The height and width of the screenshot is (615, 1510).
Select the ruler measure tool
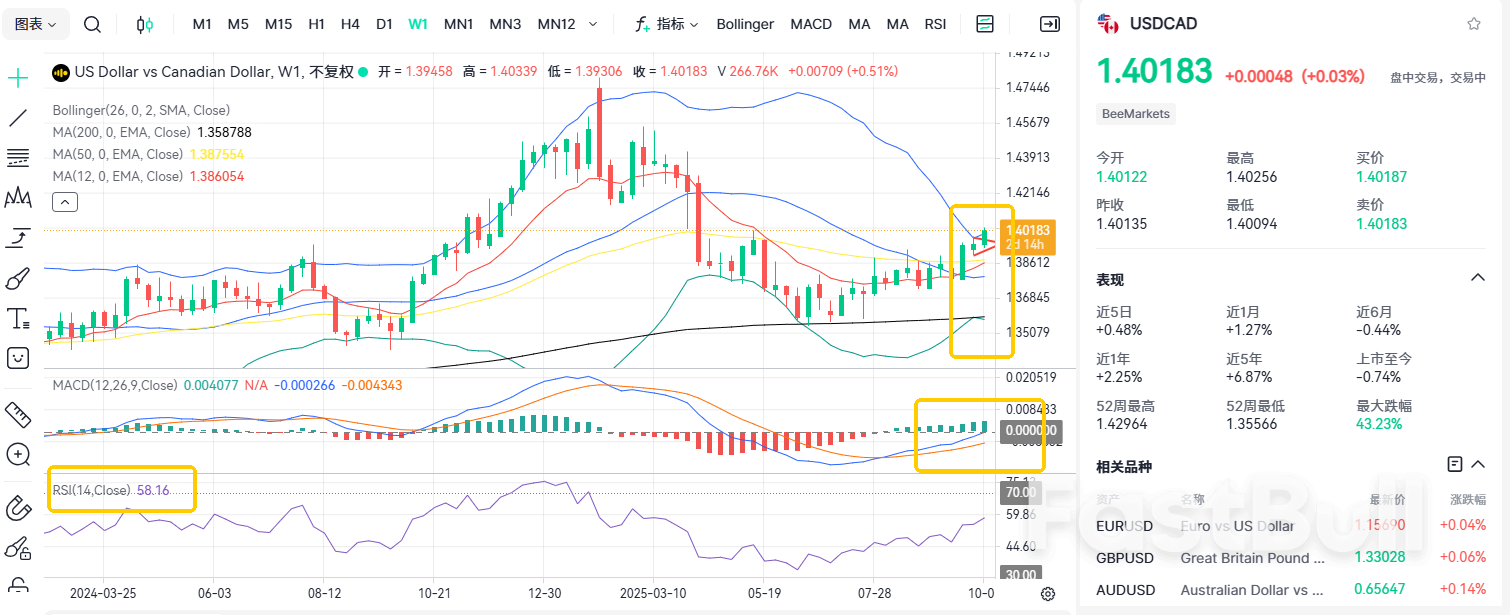pyautogui.click(x=18, y=413)
